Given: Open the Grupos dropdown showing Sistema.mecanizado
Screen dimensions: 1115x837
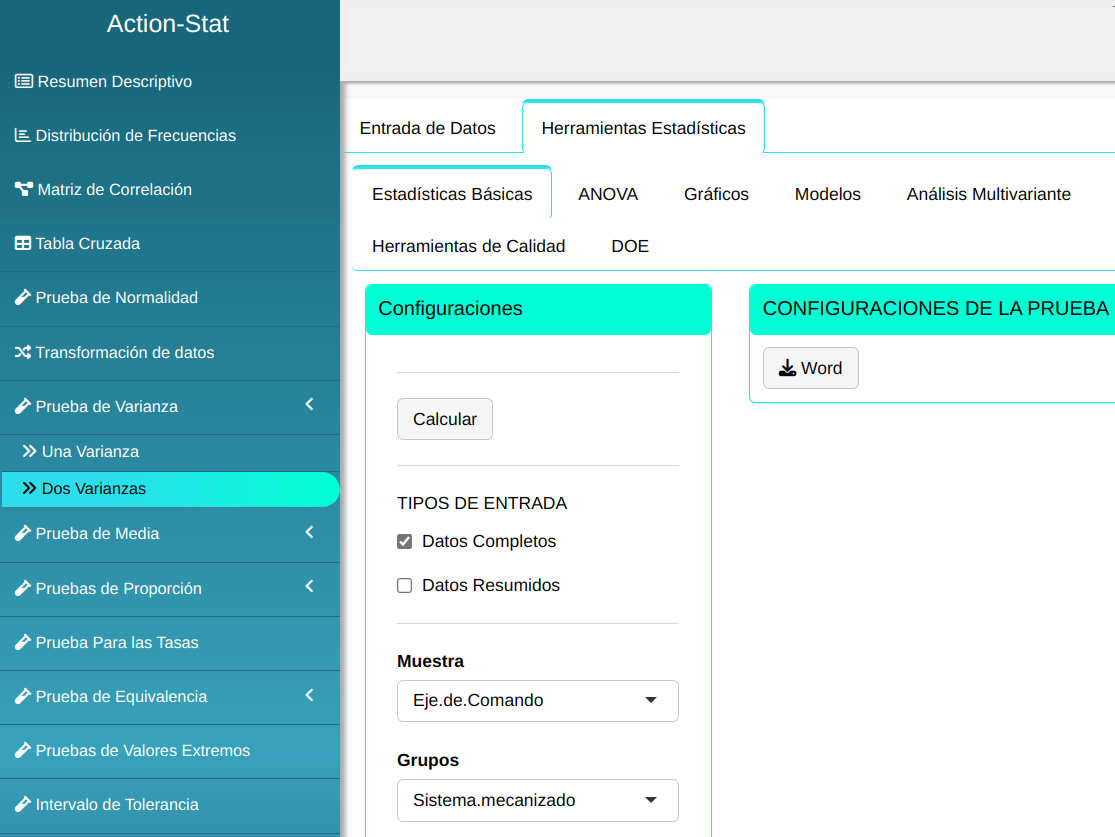Looking at the screenshot, I should [537, 800].
